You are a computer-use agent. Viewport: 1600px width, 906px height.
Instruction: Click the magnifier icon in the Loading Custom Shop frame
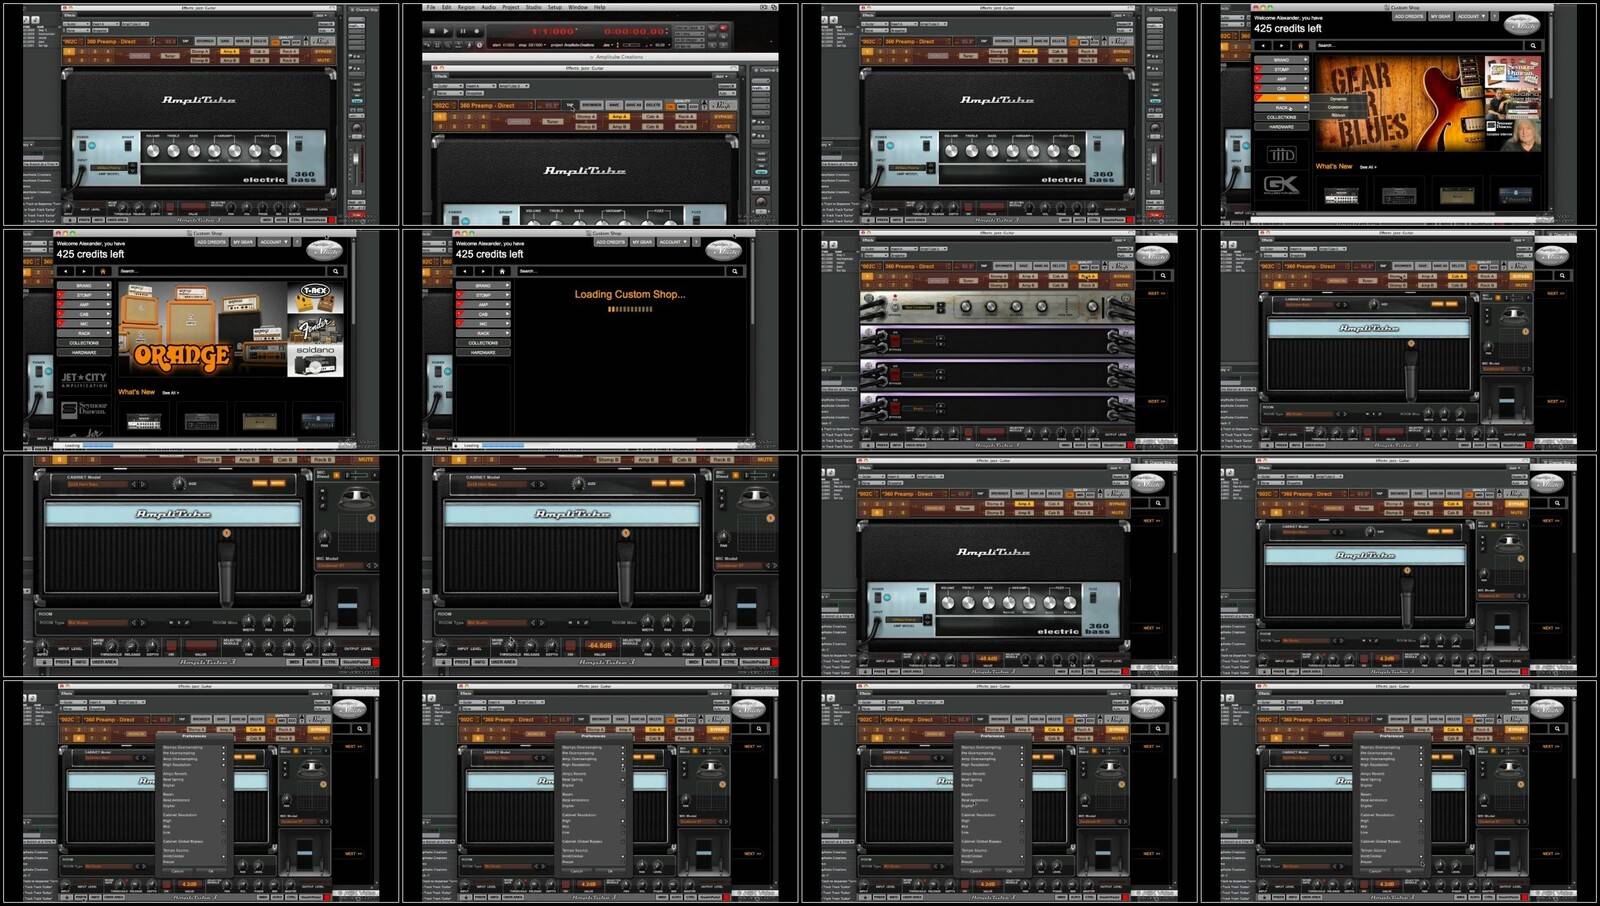[736, 271]
